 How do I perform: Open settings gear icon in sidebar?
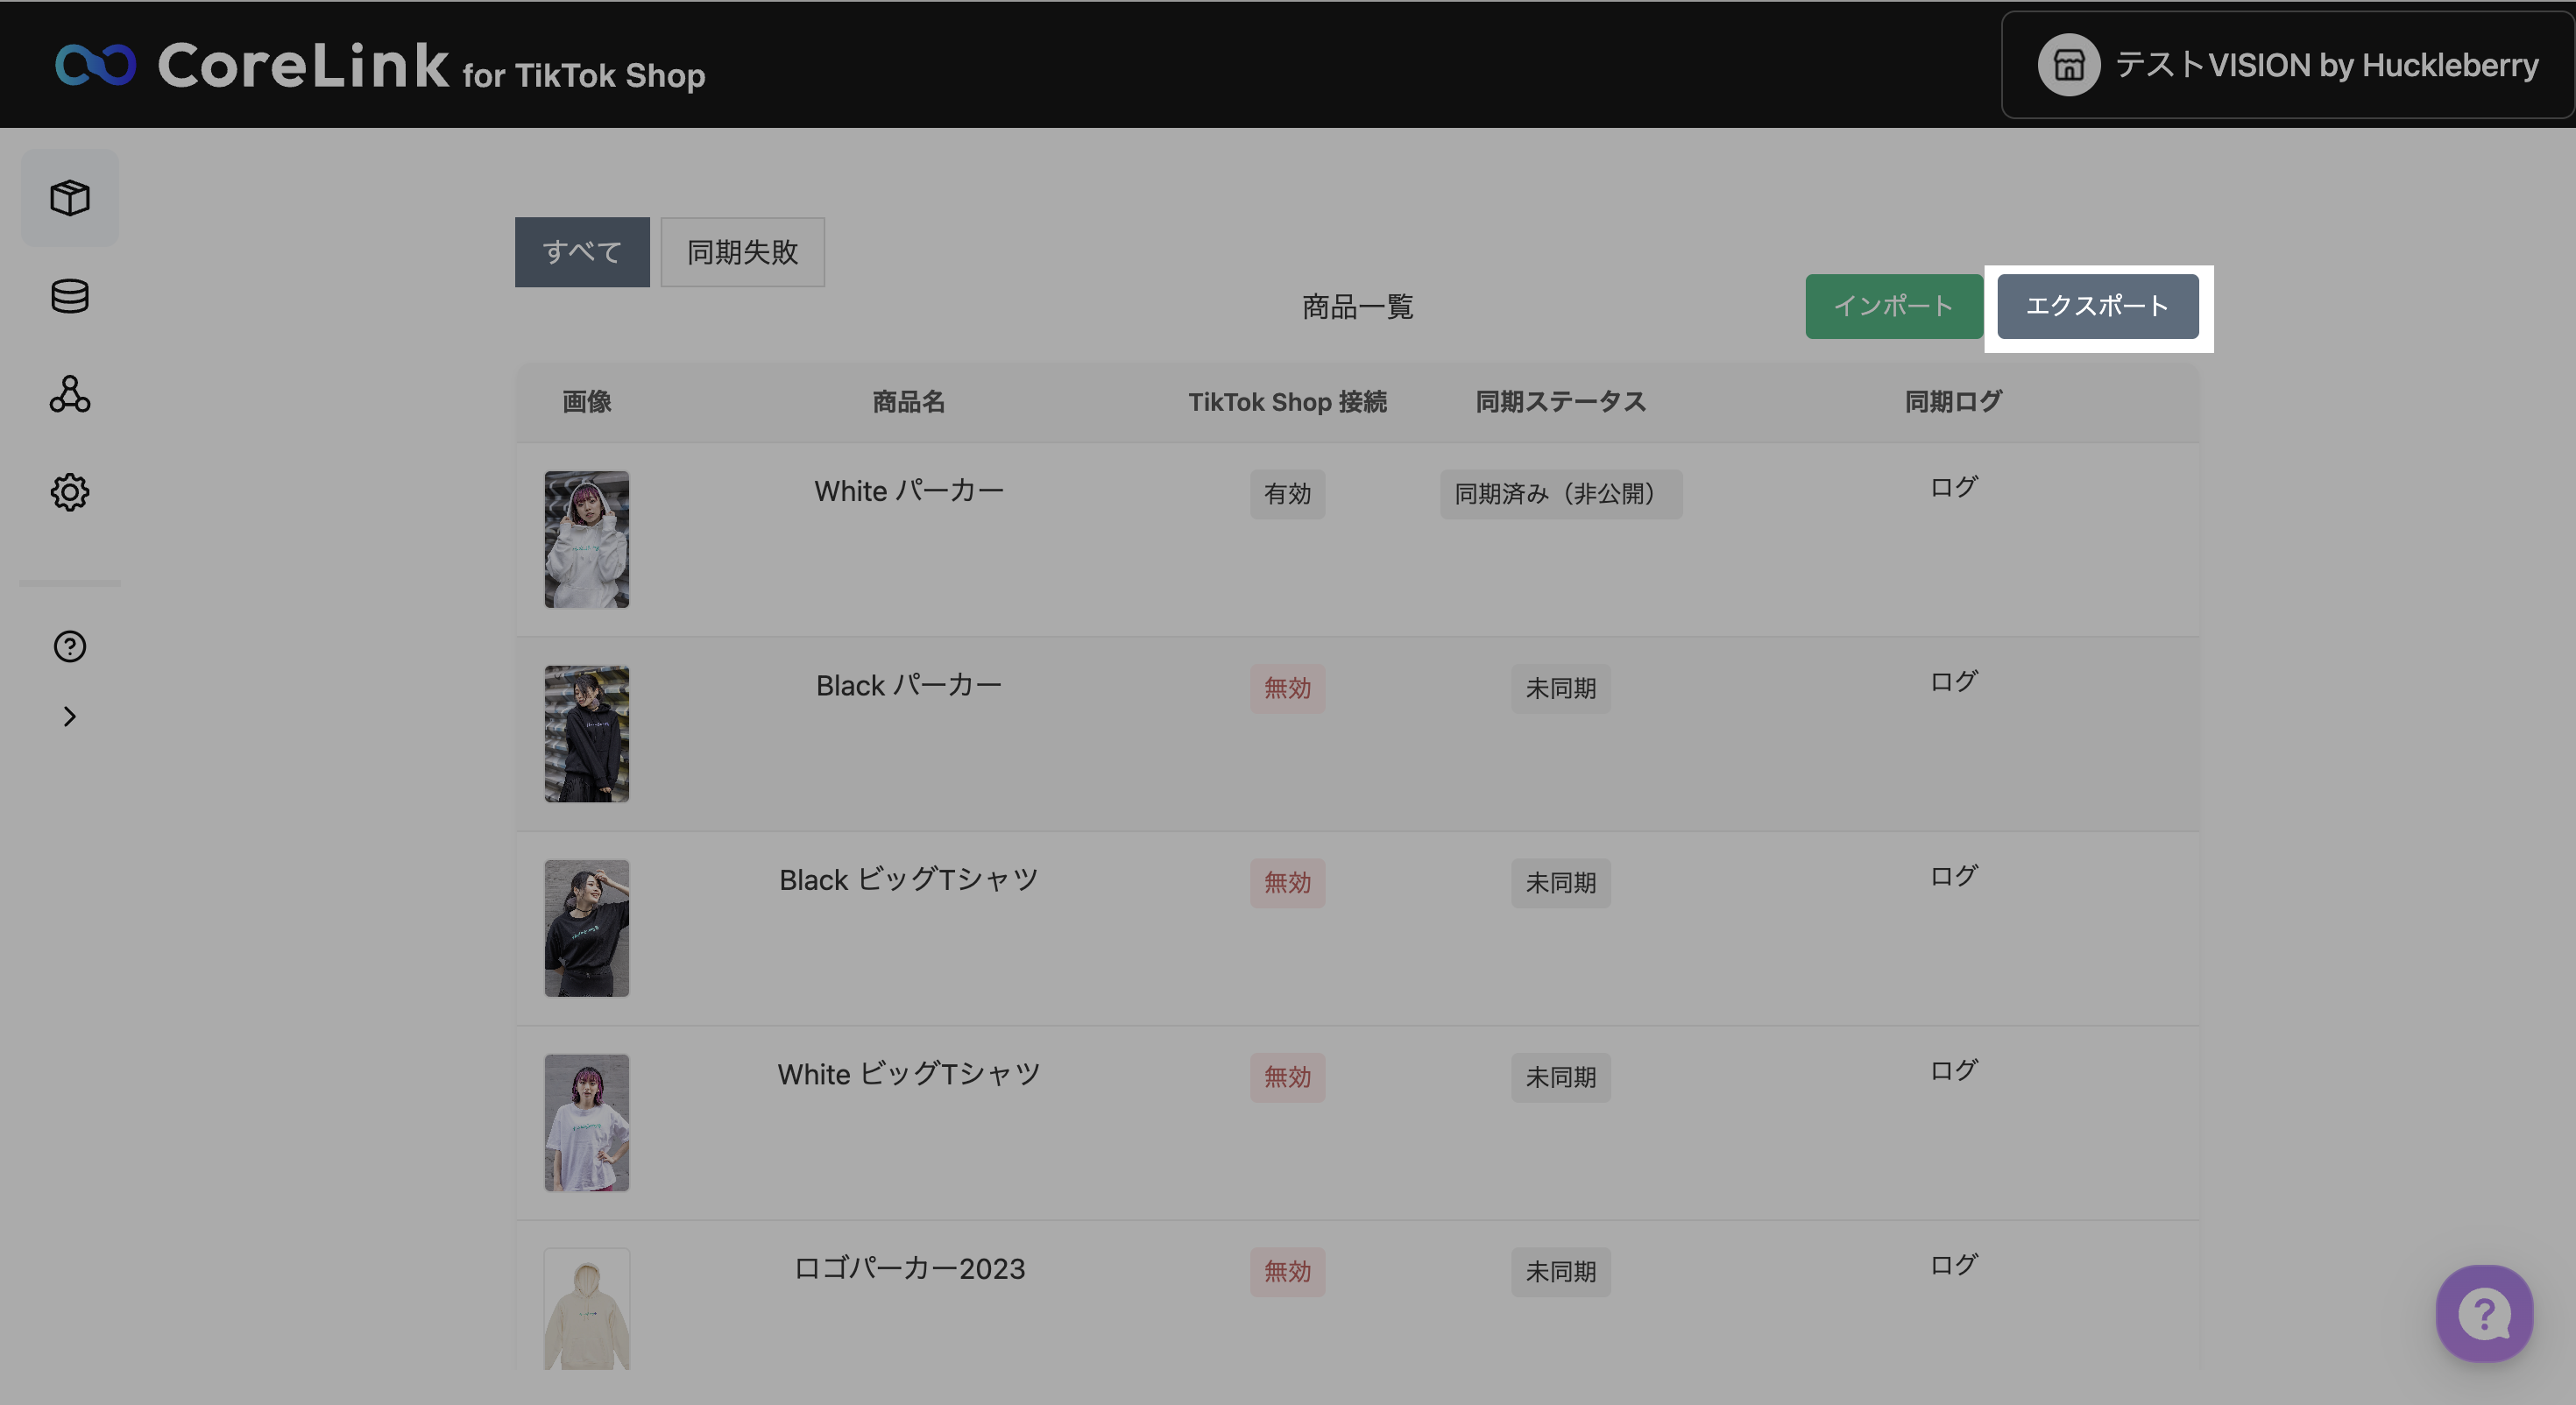pyautogui.click(x=70, y=492)
